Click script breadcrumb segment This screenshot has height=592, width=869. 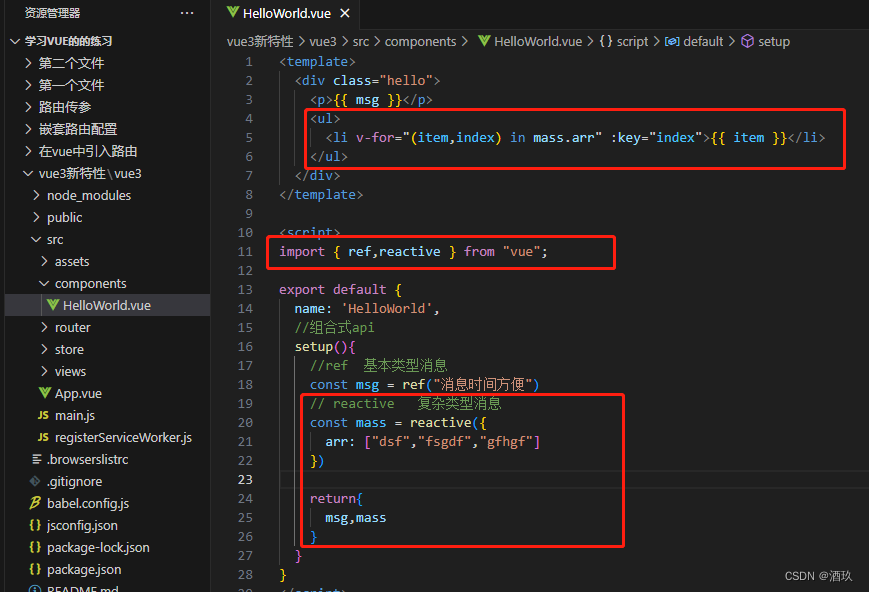pos(632,42)
